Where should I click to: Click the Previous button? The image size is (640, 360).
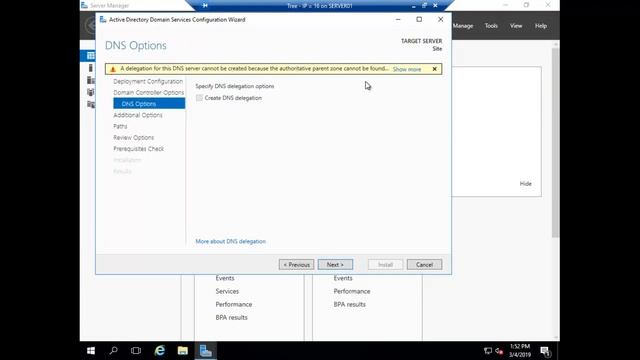coord(296,264)
